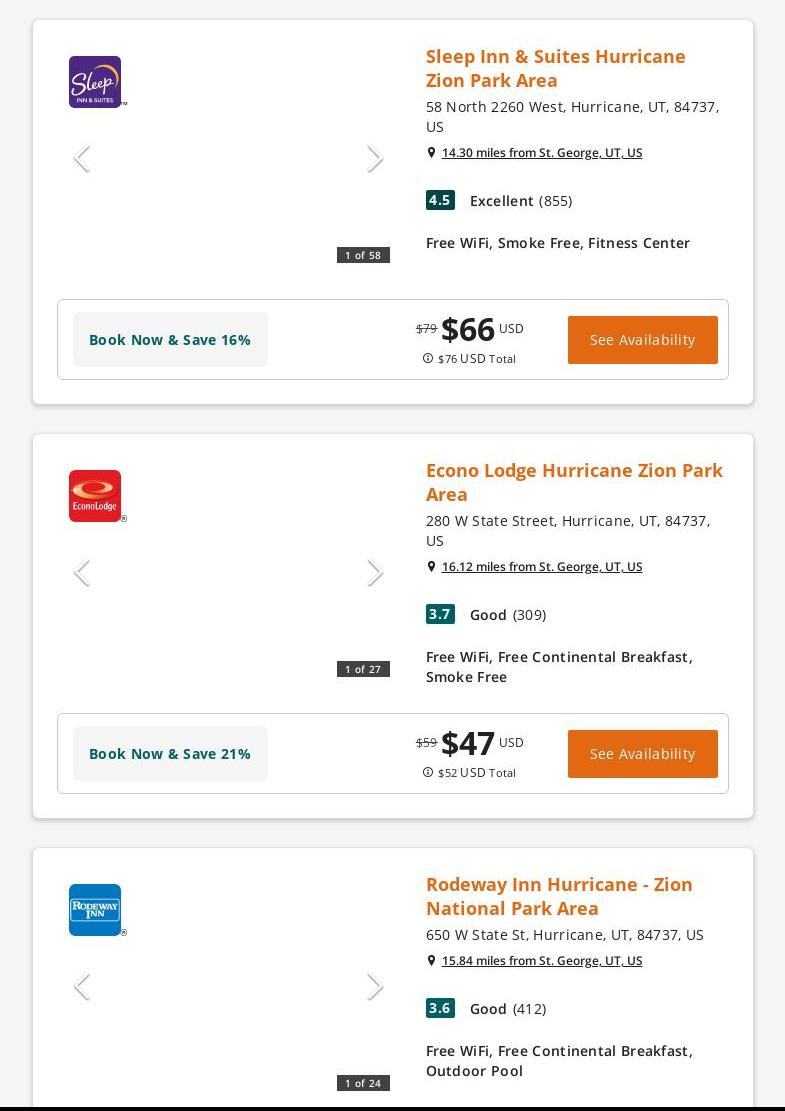785x1111 pixels.
Task: Click 14.30 miles from St. George link
Action: coord(541,153)
